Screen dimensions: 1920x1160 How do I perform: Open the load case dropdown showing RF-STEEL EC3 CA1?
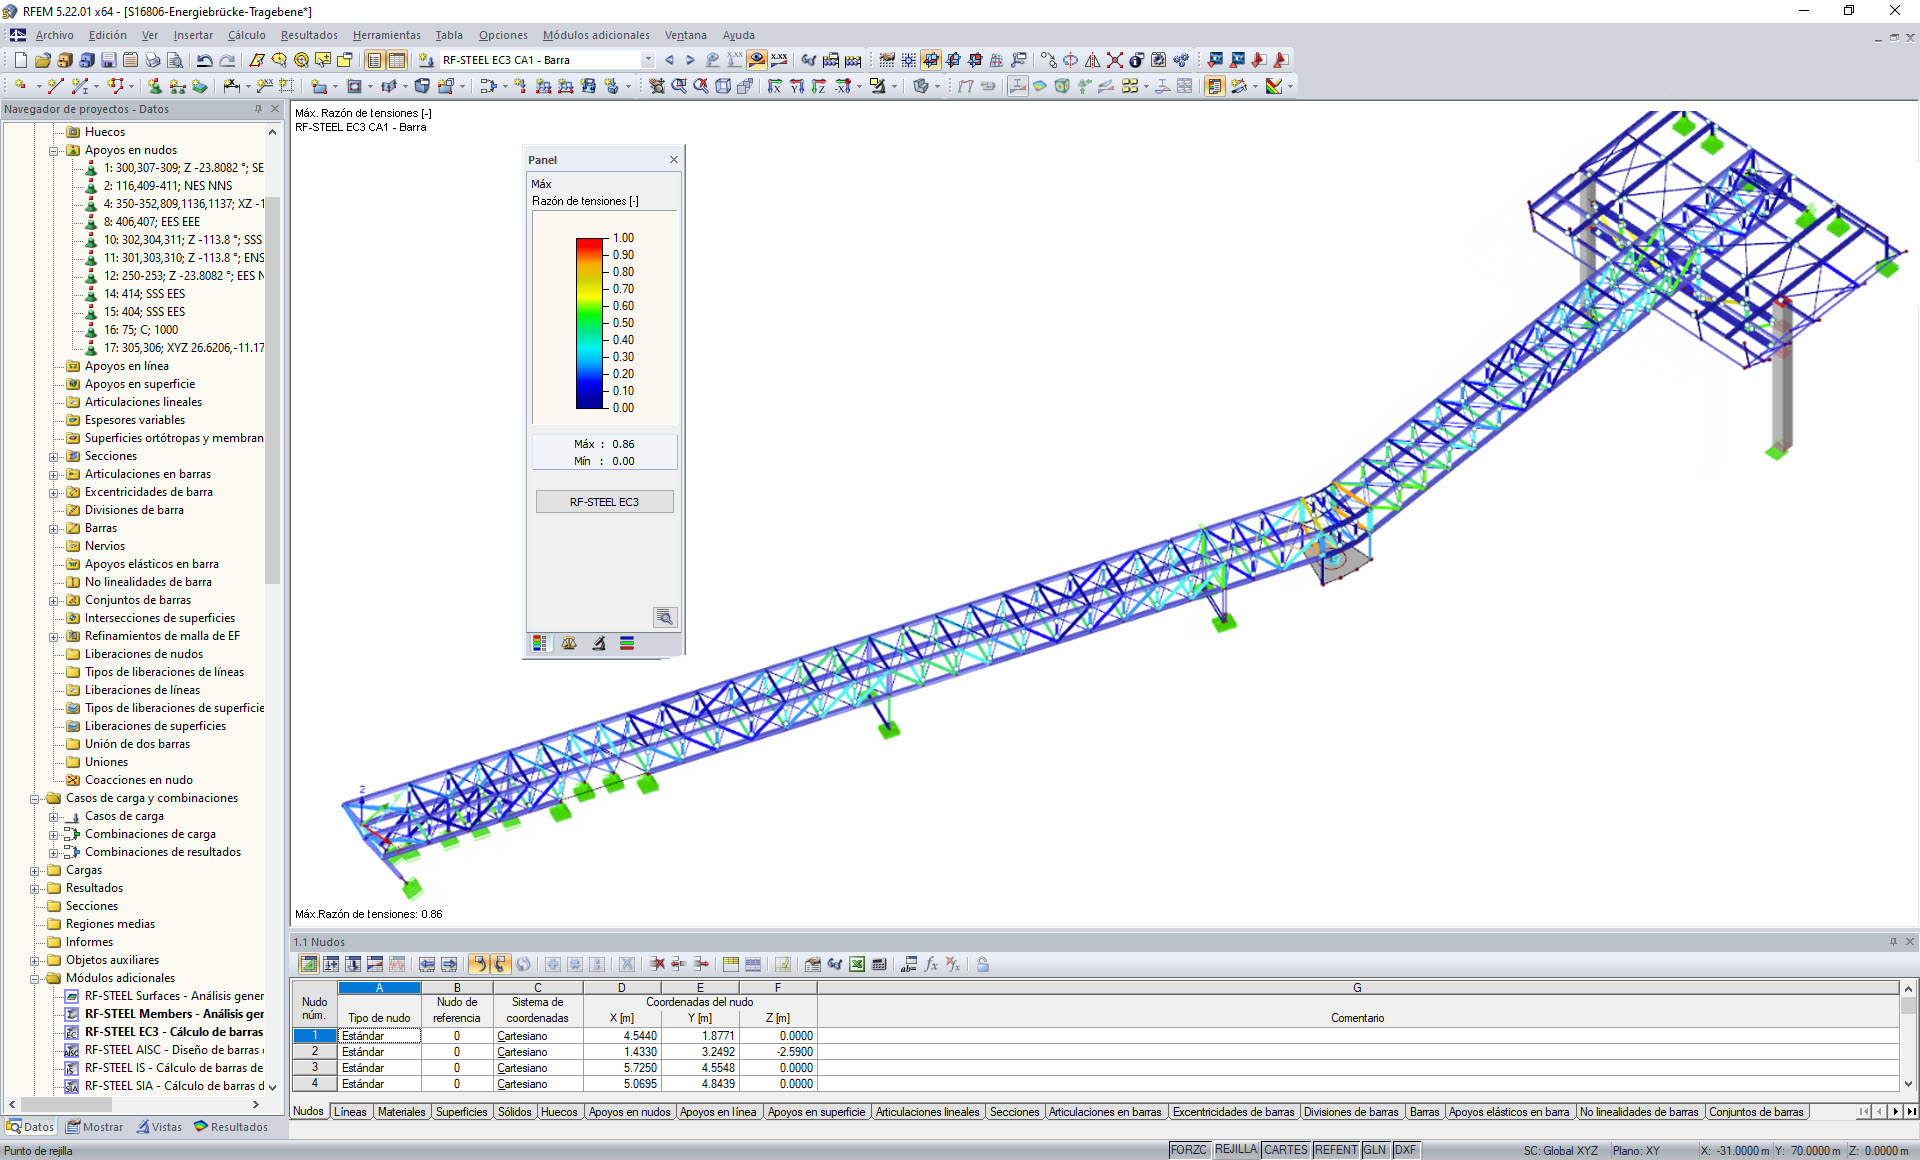(647, 59)
